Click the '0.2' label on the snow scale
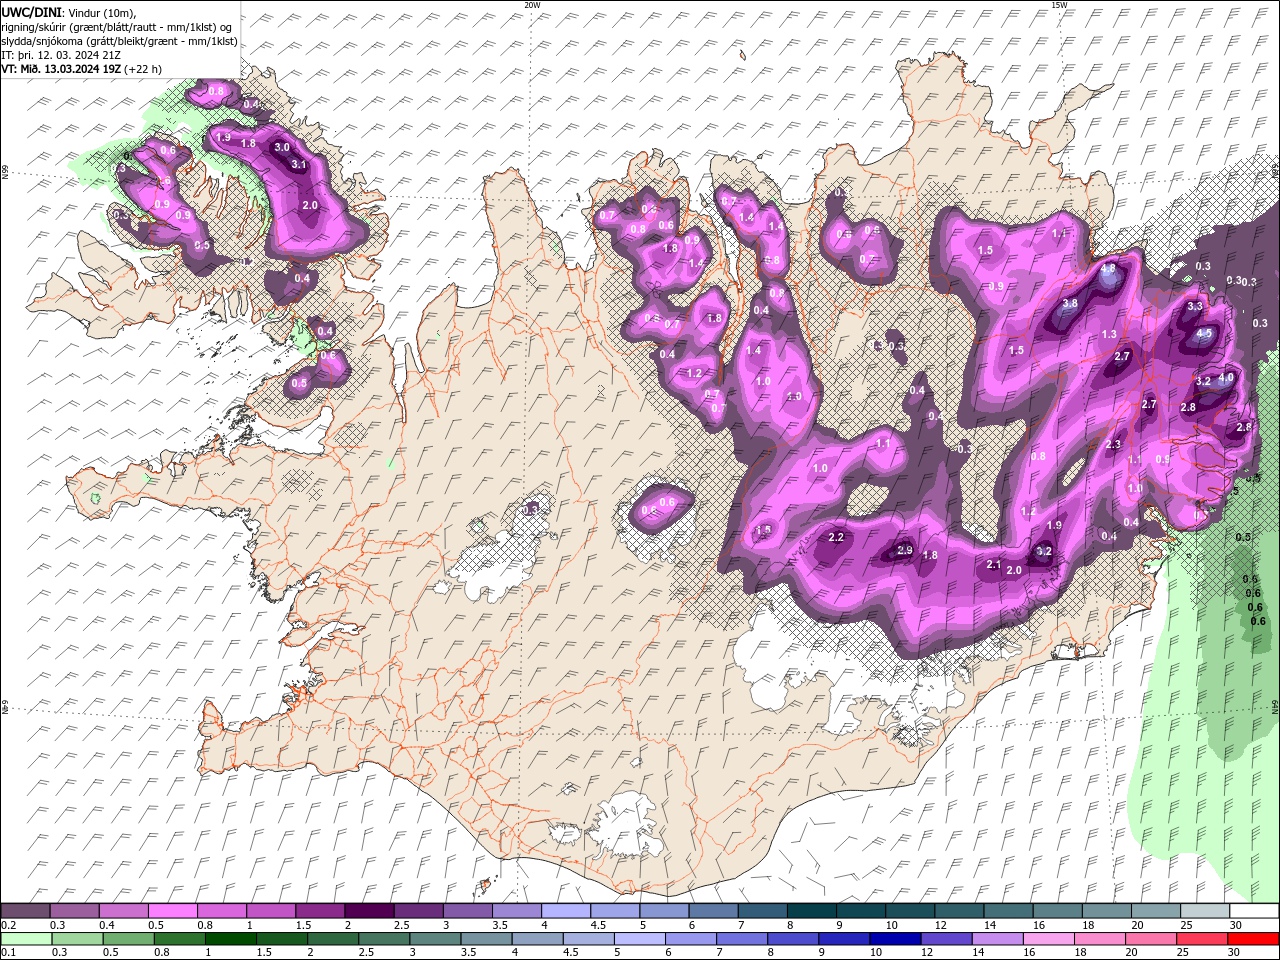The width and height of the screenshot is (1280, 960). pyautogui.click(x=8, y=925)
